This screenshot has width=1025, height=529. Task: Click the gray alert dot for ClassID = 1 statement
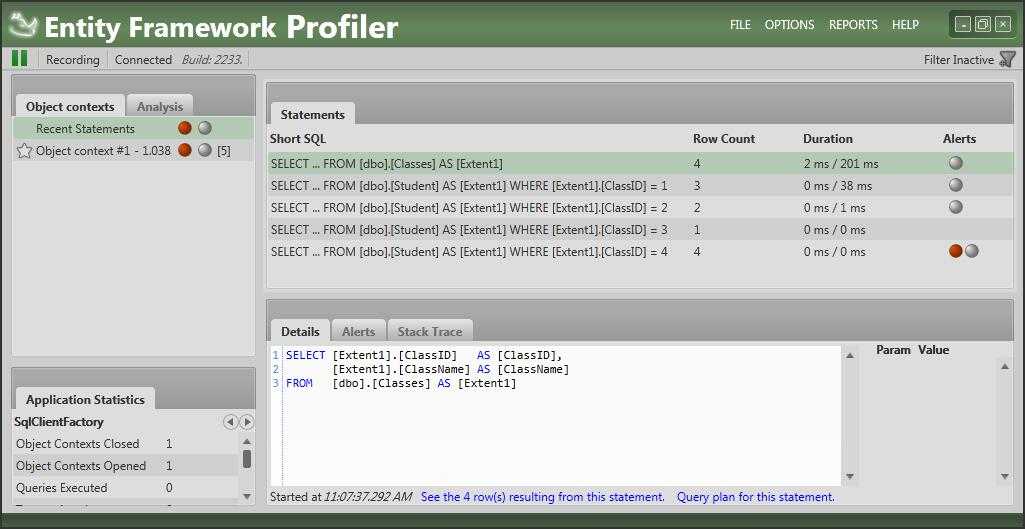point(956,185)
